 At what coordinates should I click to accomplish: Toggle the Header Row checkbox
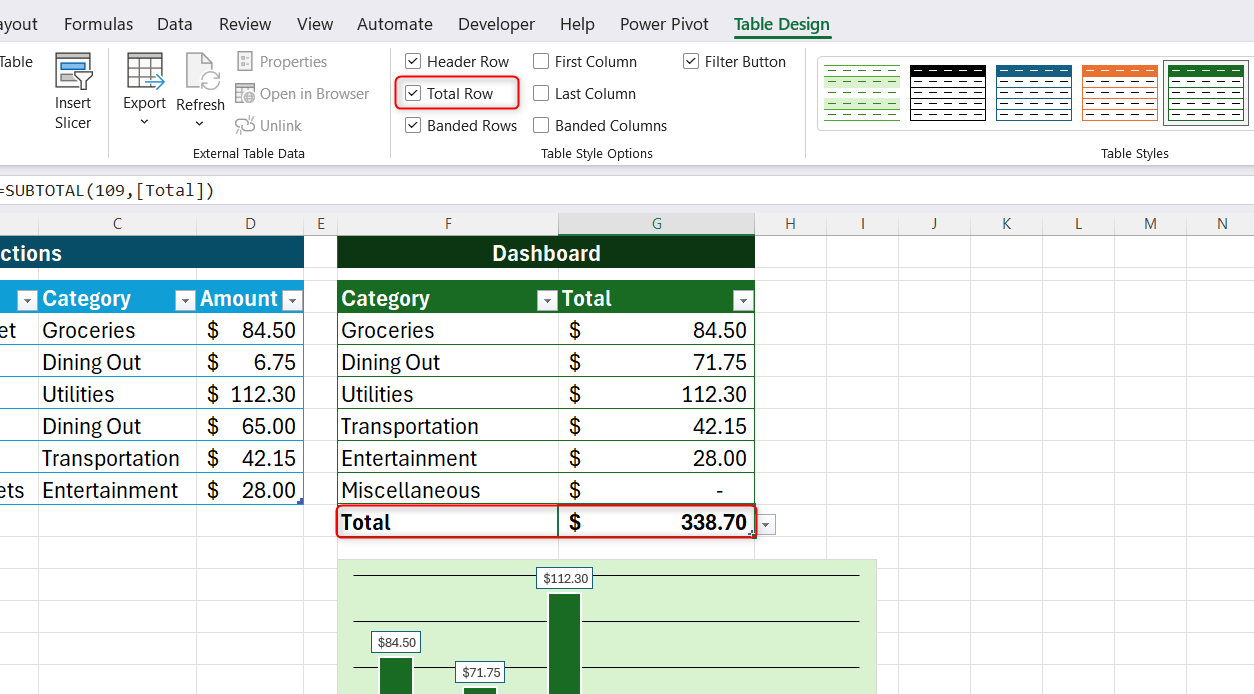pos(413,62)
